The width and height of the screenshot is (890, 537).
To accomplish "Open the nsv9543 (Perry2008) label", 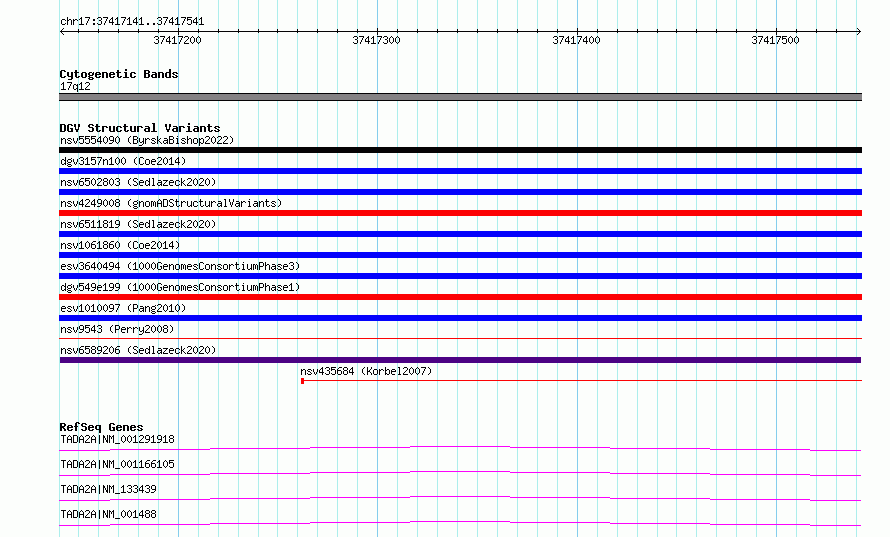I will pos(117,329).
